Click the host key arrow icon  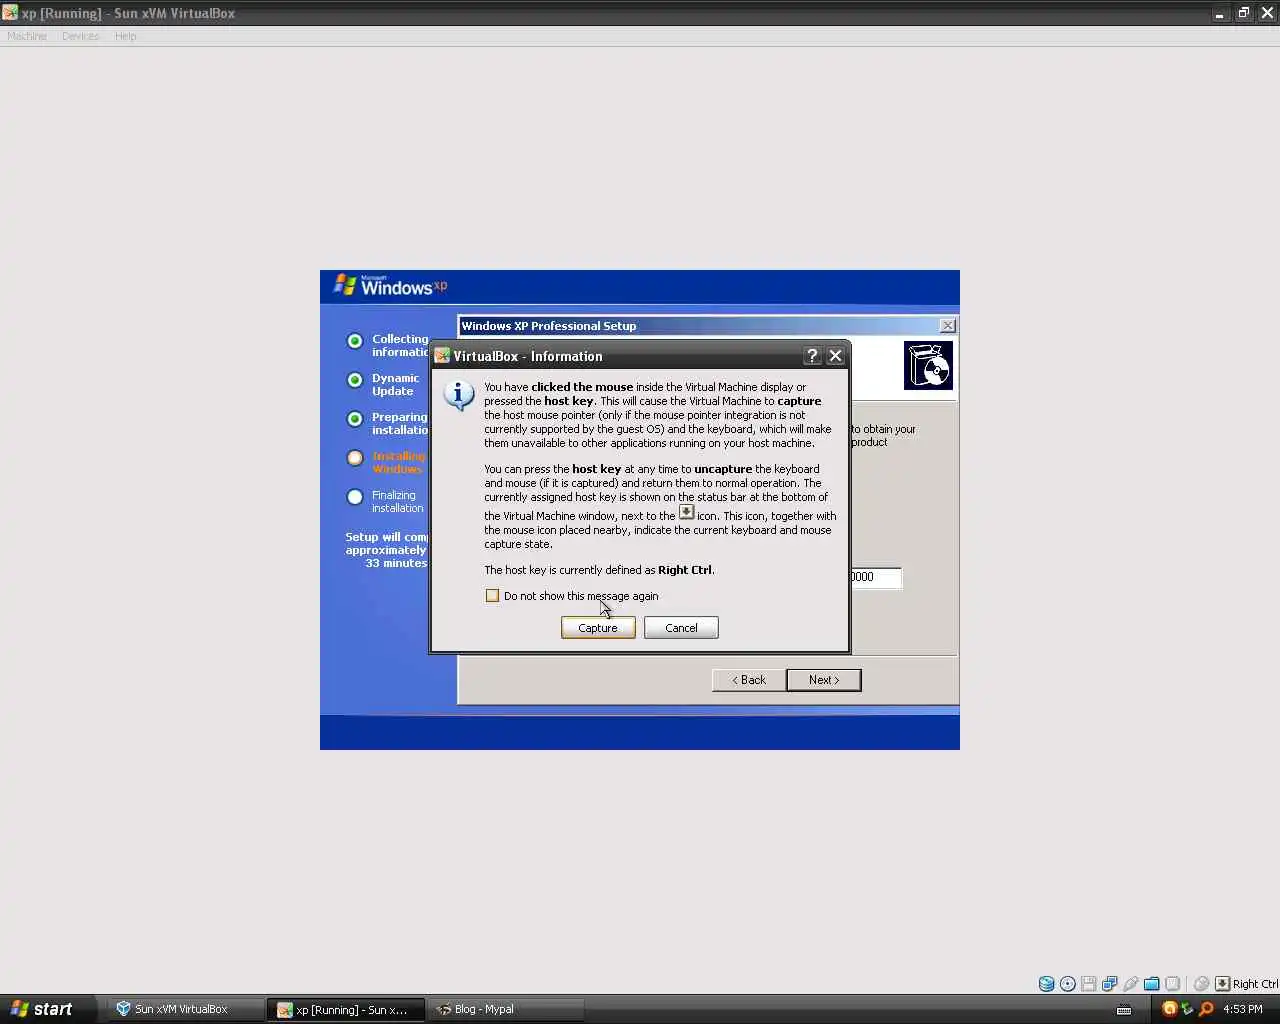[1222, 984]
